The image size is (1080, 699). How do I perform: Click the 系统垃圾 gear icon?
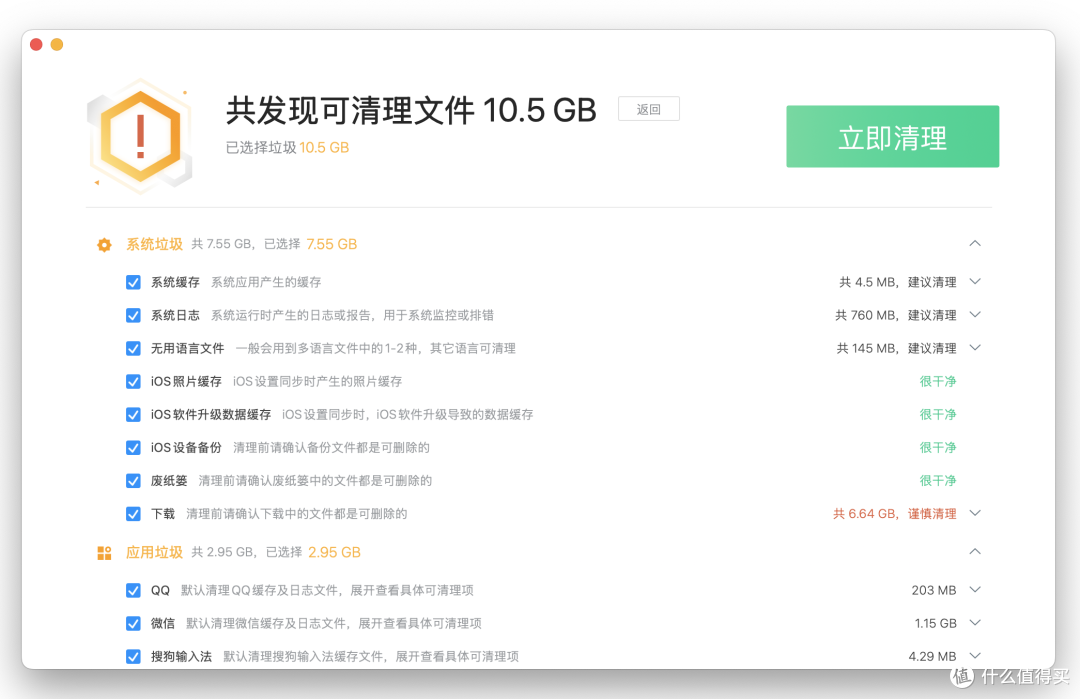click(x=104, y=244)
